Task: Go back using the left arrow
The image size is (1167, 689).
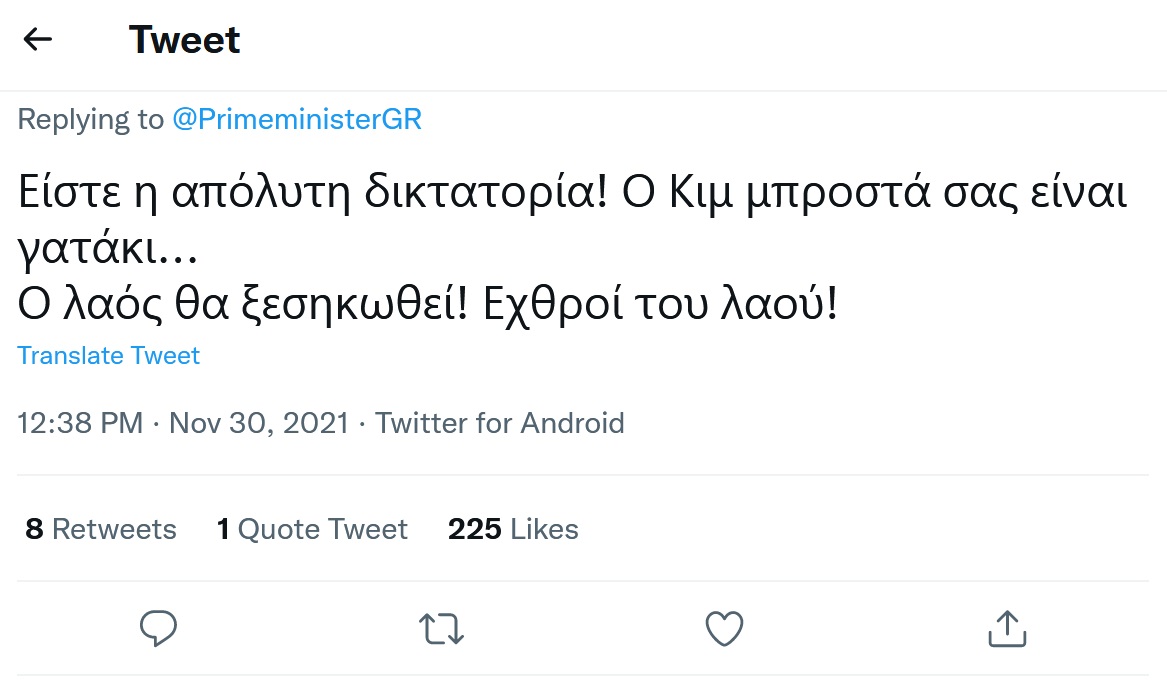Action: pos(38,40)
